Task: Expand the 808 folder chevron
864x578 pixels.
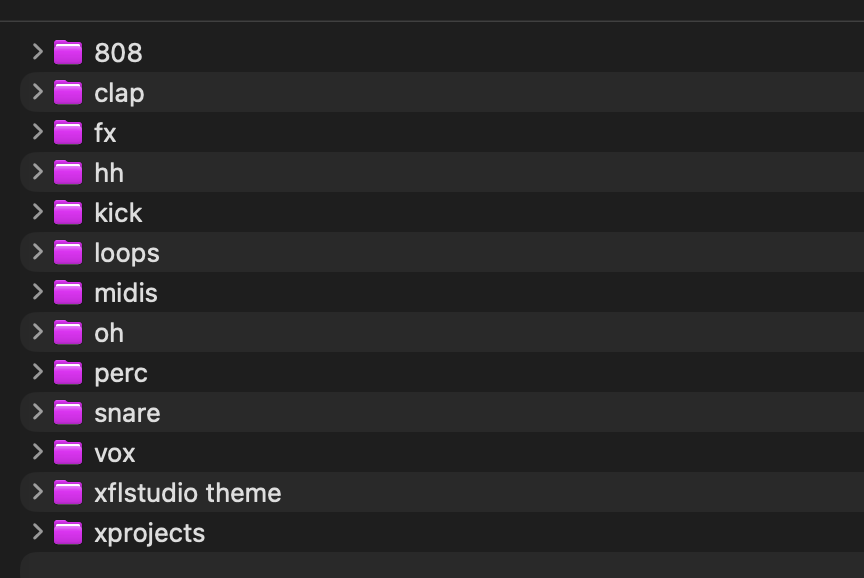Action: coord(37,52)
